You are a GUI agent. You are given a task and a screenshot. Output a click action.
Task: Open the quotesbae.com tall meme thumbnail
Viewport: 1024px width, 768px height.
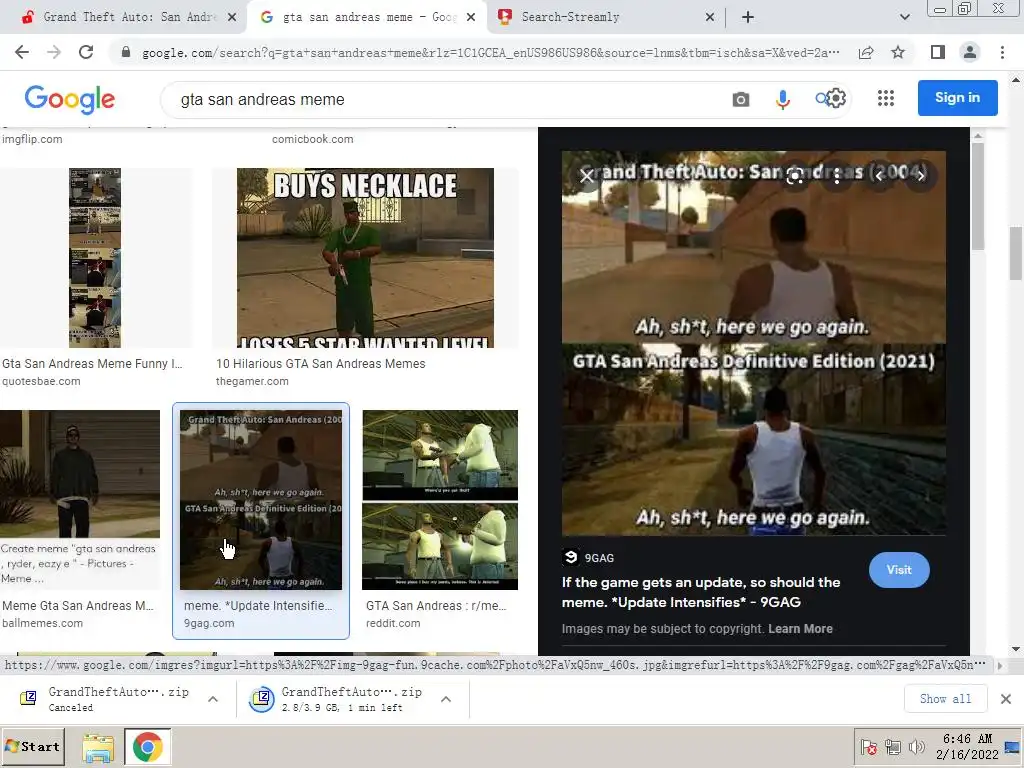coord(95,258)
